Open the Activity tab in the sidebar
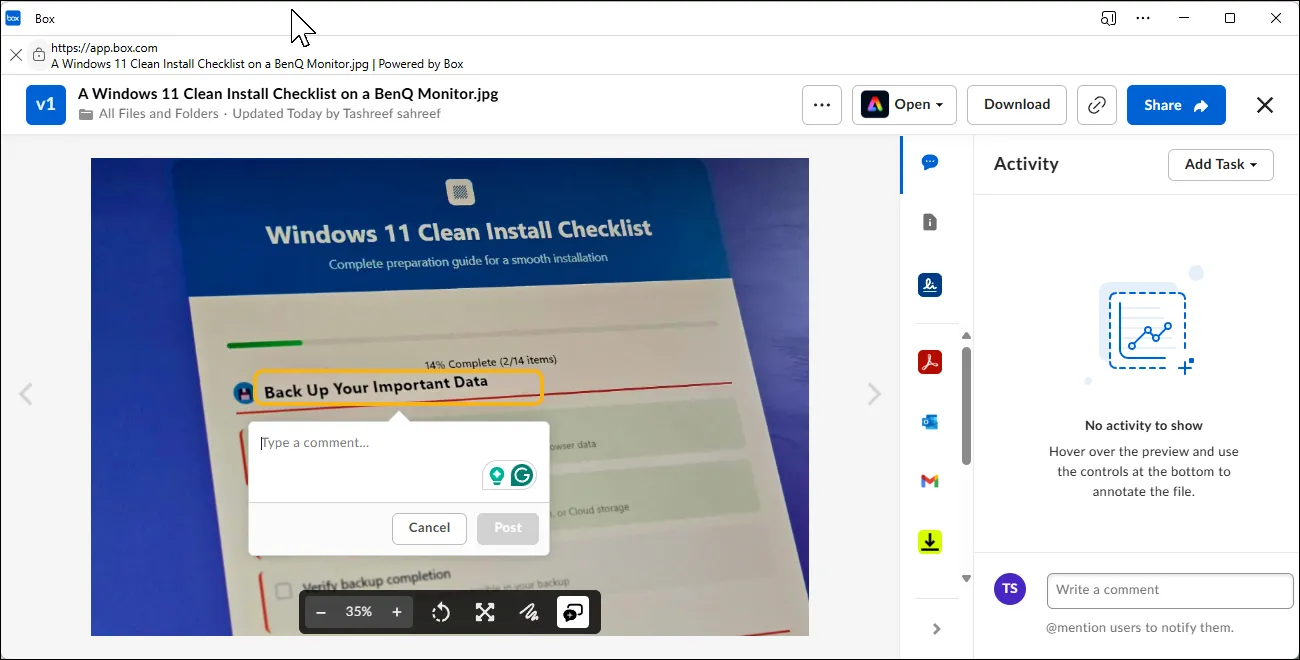Image resolution: width=1300 pixels, height=660 pixels. point(930,163)
